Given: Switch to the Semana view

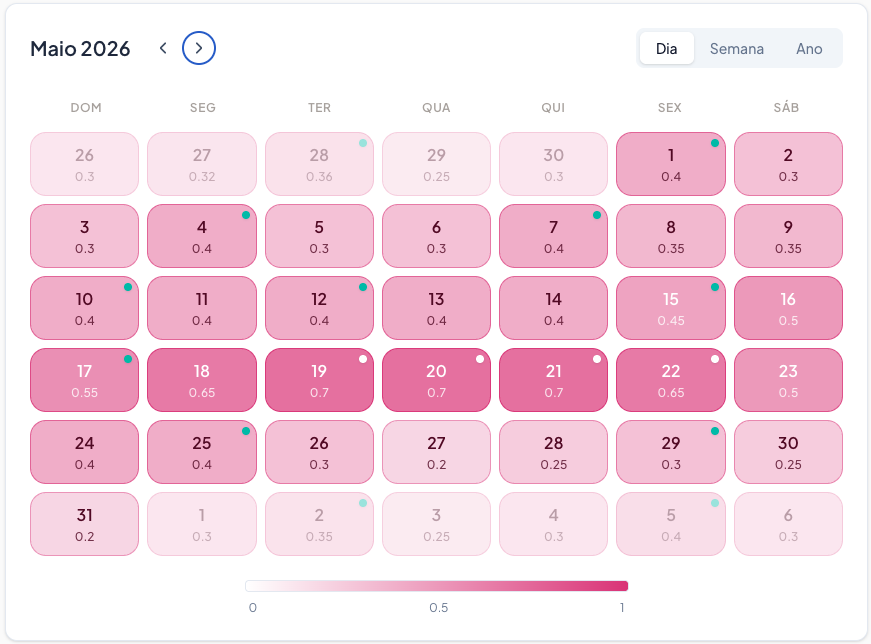Looking at the screenshot, I should (x=737, y=48).
